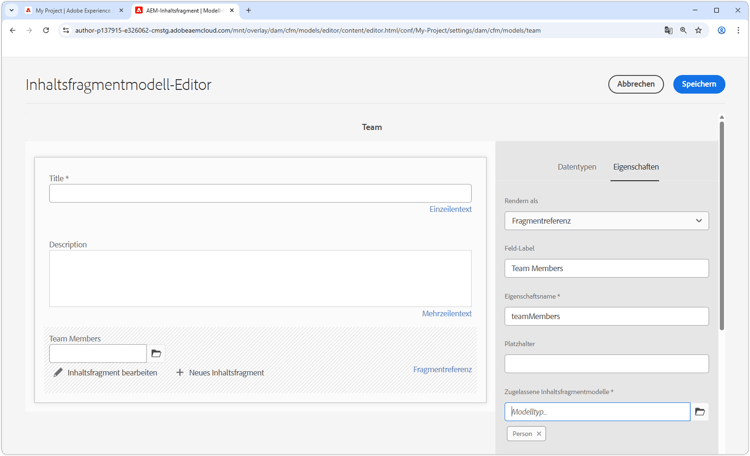
Task: Remove the Person model tag
Action: [539, 434]
